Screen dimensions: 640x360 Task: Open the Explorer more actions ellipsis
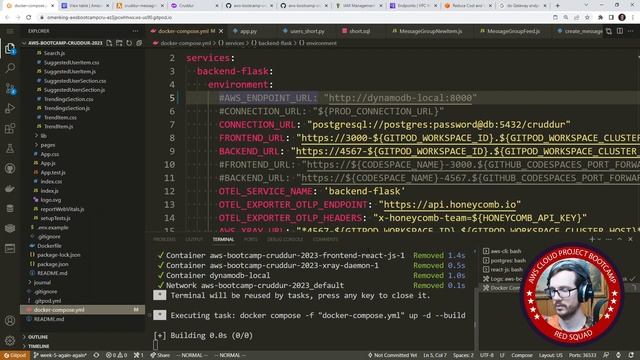tap(136, 31)
